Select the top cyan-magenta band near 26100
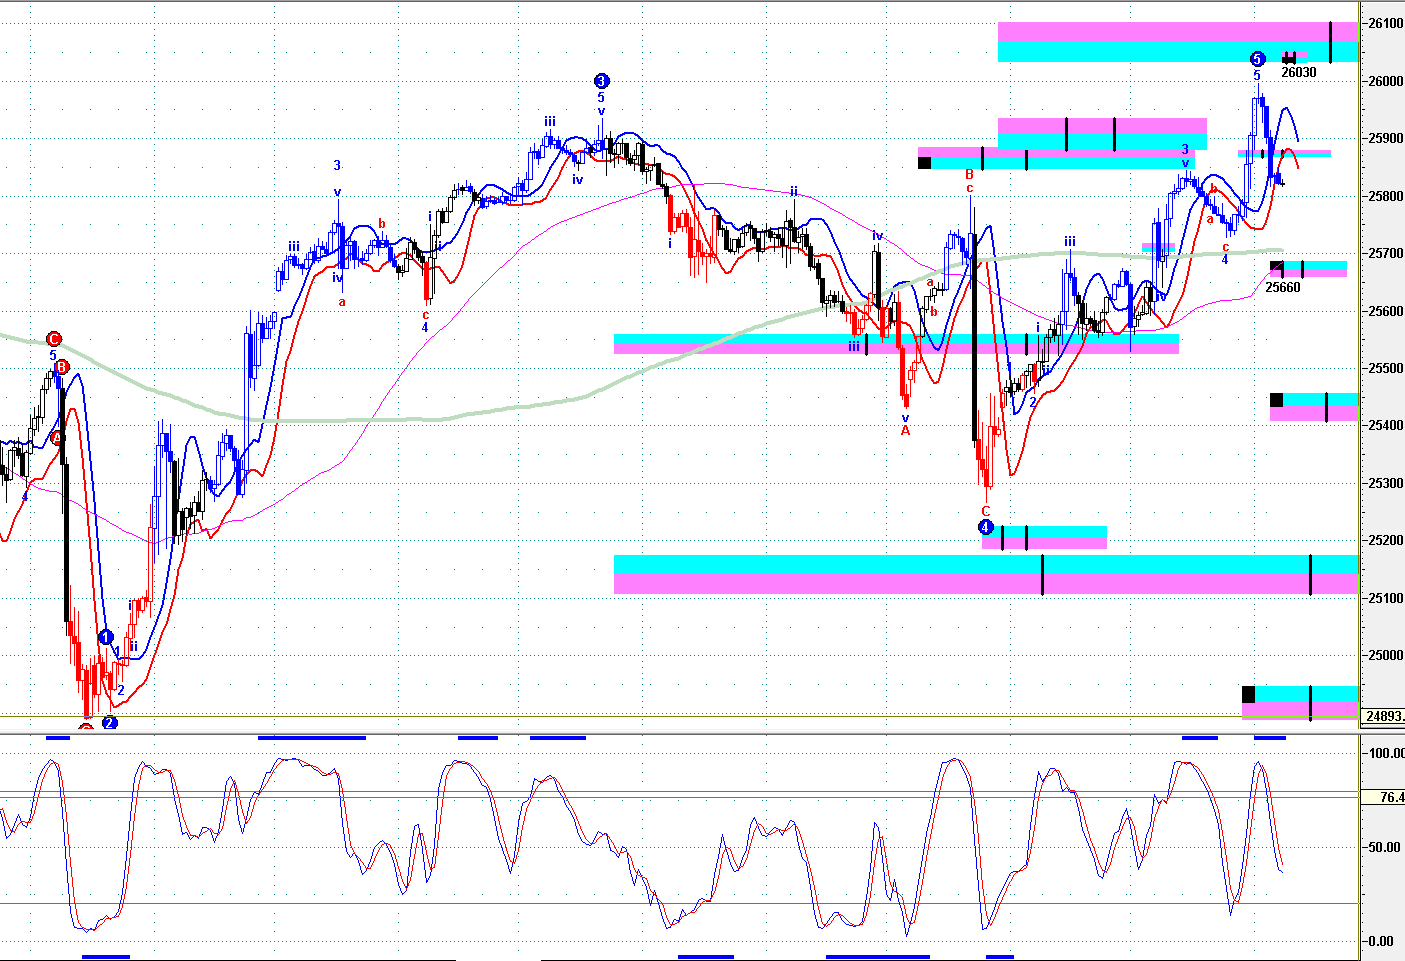 click(1178, 42)
